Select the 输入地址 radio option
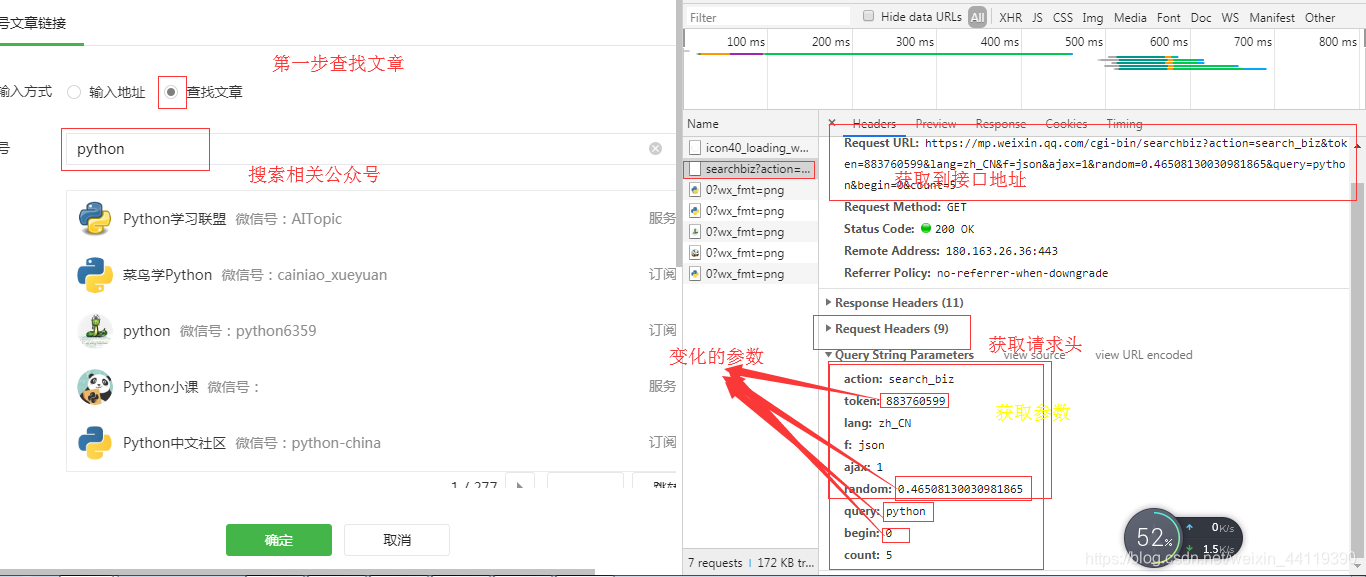Viewport: 1366px width, 577px height. (74, 92)
